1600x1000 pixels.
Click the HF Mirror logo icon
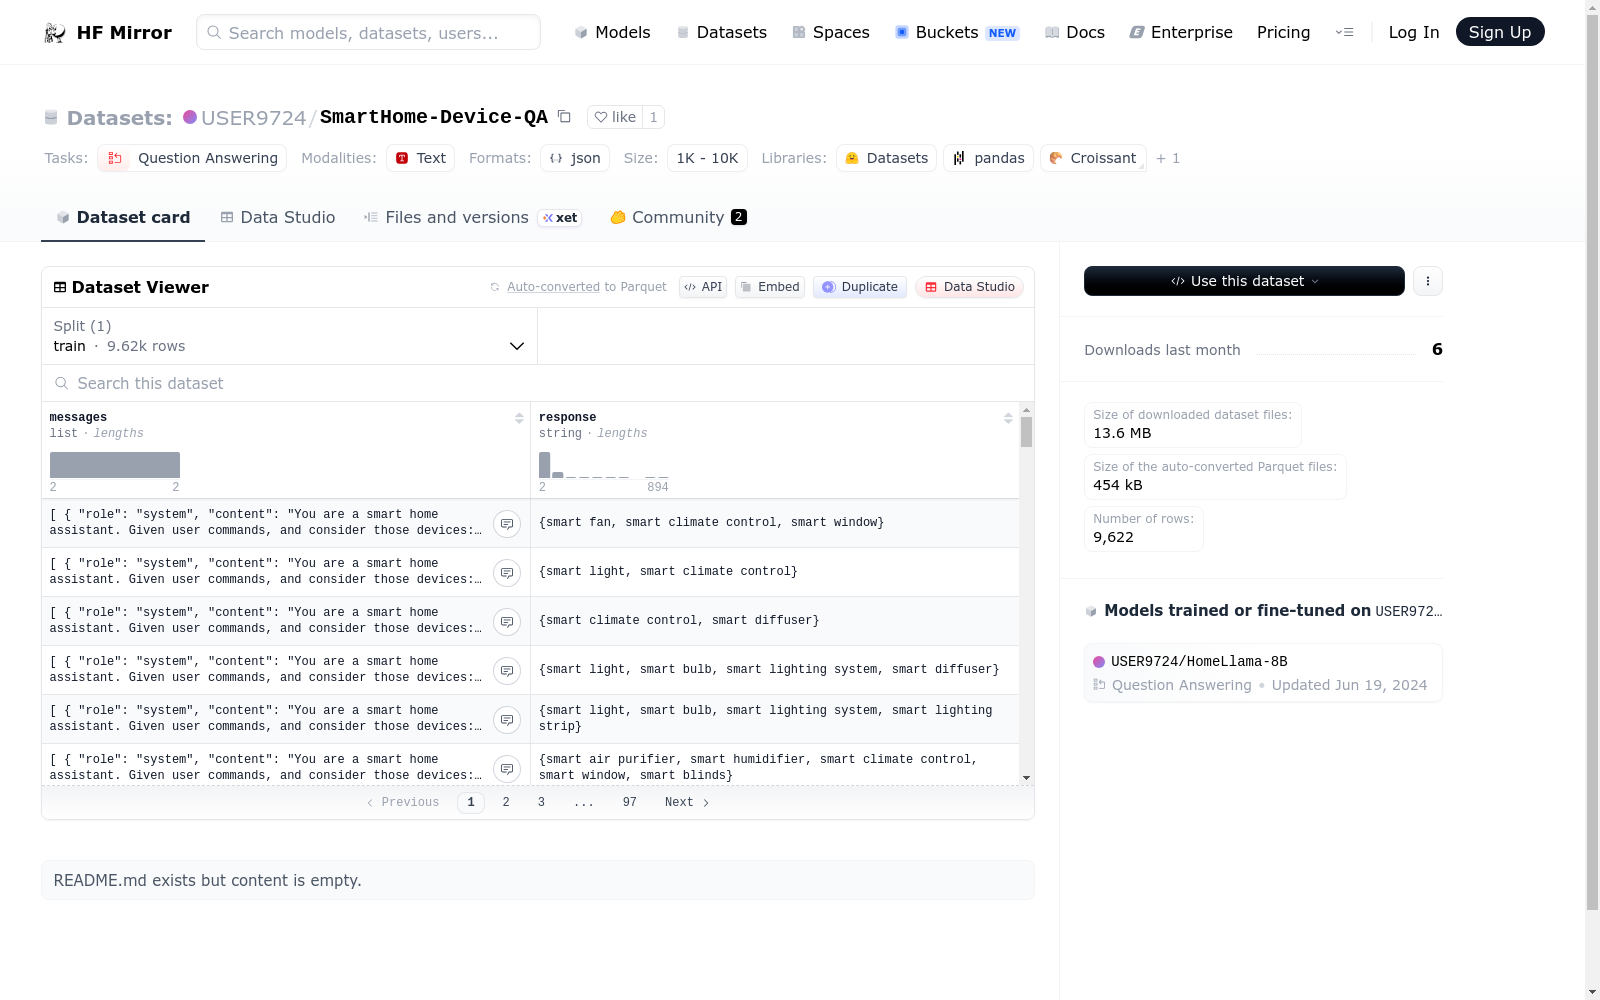pyautogui.click(x=55, y=33)
